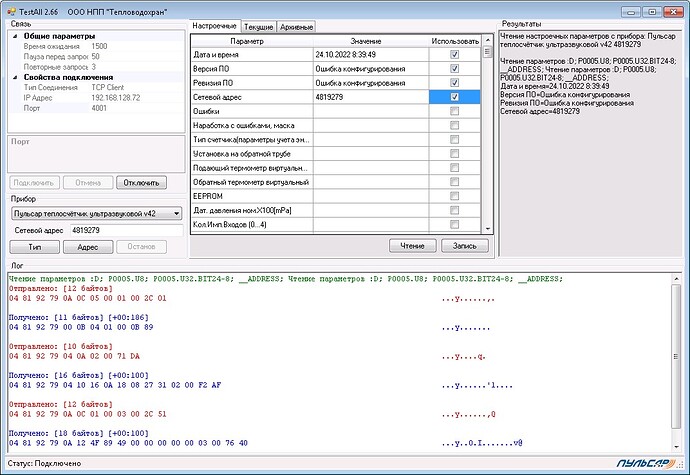Select the Время ожидания 1500 value
This screenshot has width=690, height=475.
coord(99,46)
